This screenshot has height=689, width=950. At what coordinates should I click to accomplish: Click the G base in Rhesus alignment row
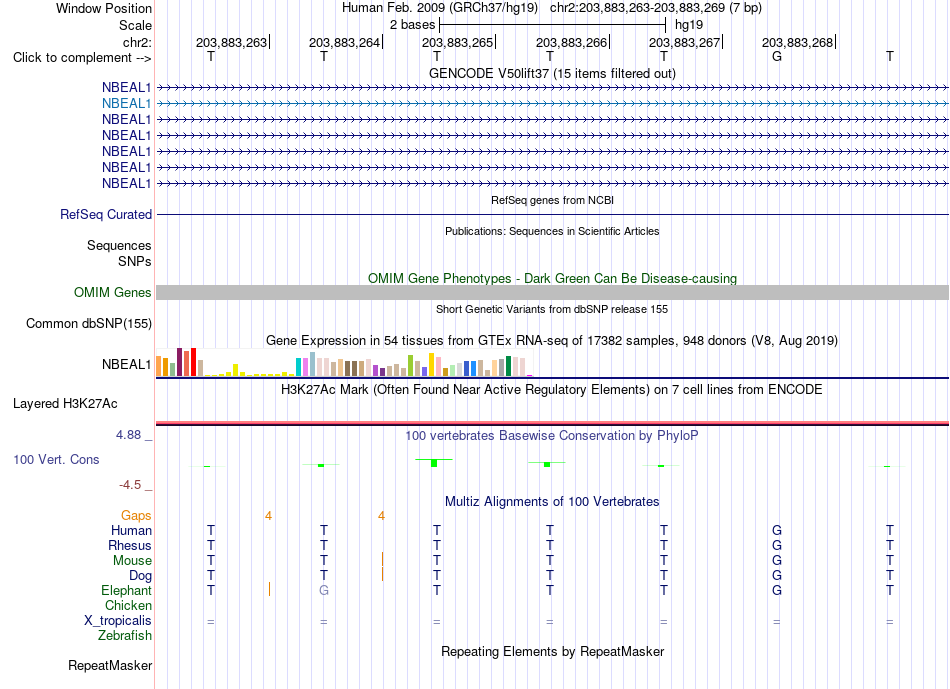pyautogui.click(x=777, y=545)
